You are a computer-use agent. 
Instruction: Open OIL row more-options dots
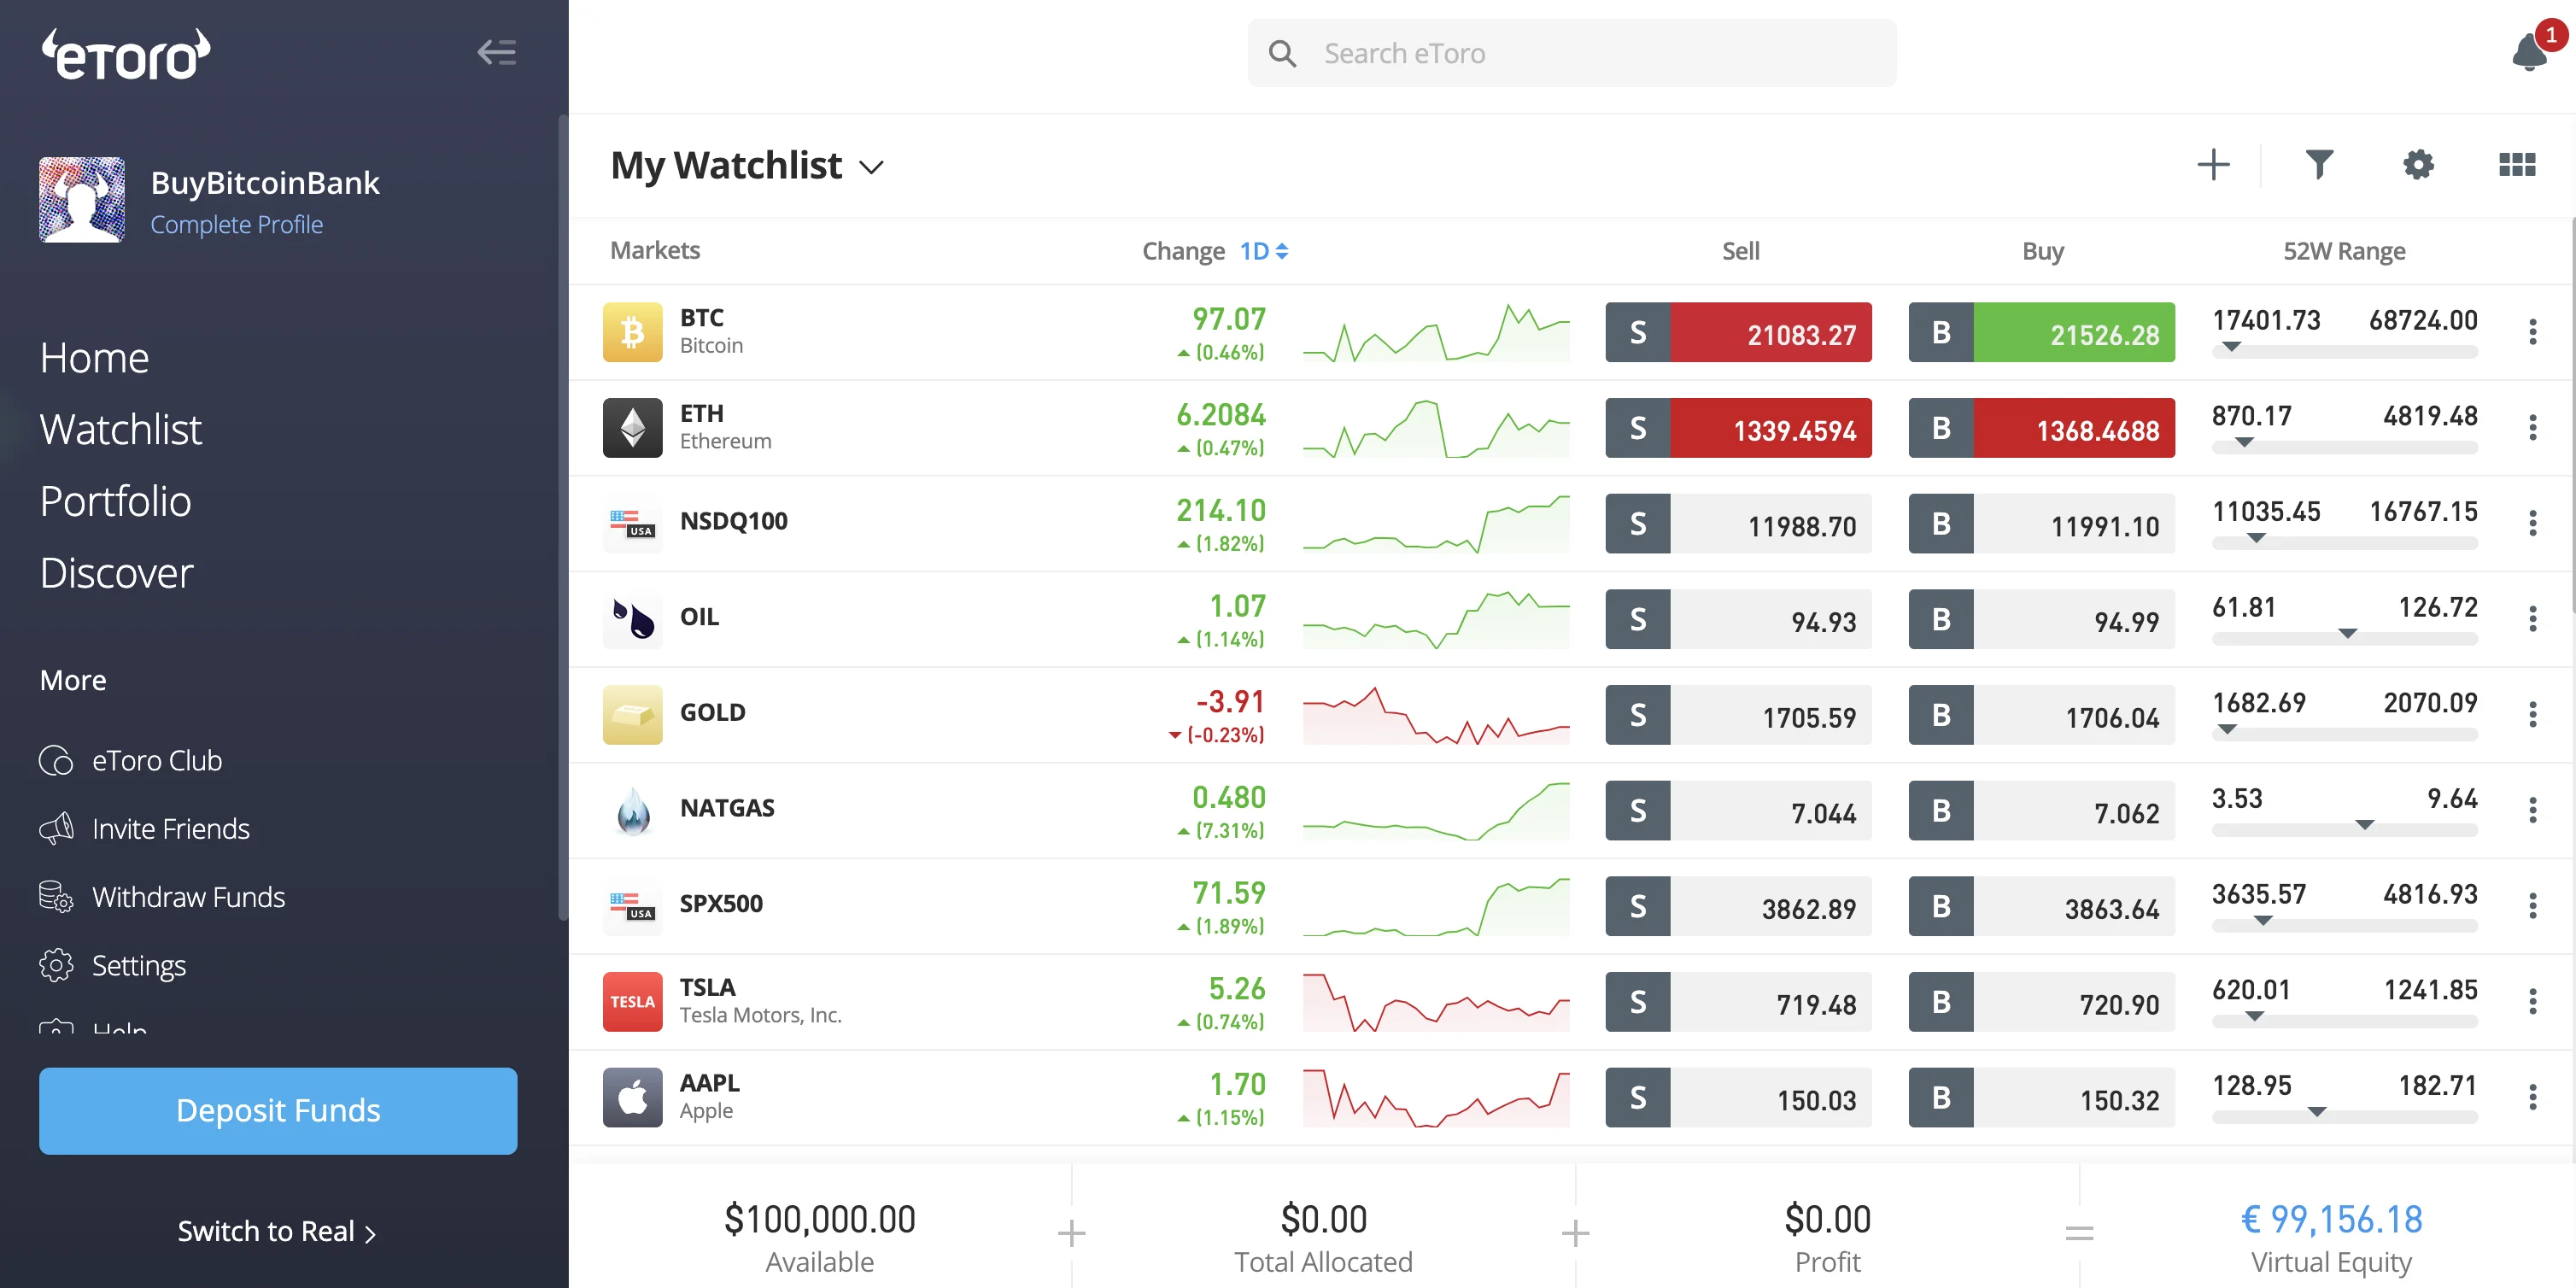point(2533,619)
